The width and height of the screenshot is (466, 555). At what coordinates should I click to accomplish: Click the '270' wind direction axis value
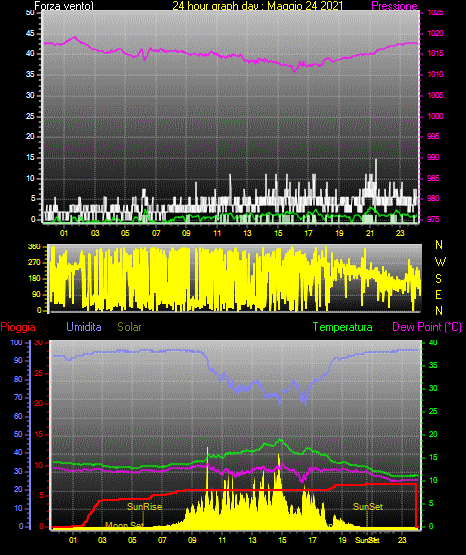34,263
